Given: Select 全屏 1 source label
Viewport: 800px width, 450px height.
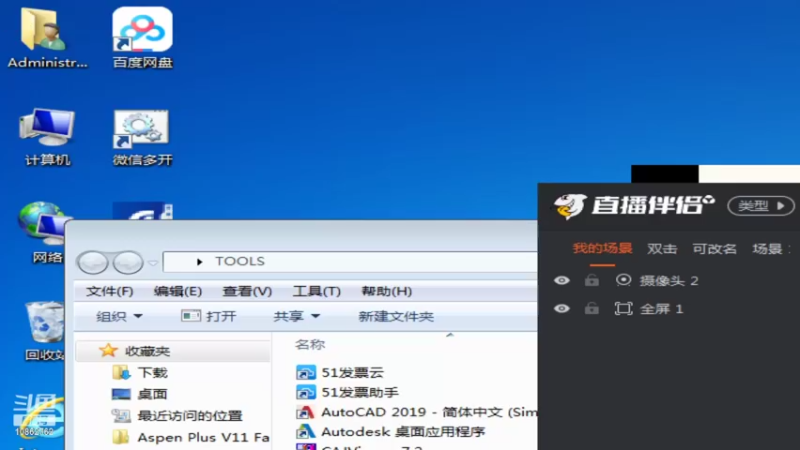Looking at the screenshot, I should 661,309.
